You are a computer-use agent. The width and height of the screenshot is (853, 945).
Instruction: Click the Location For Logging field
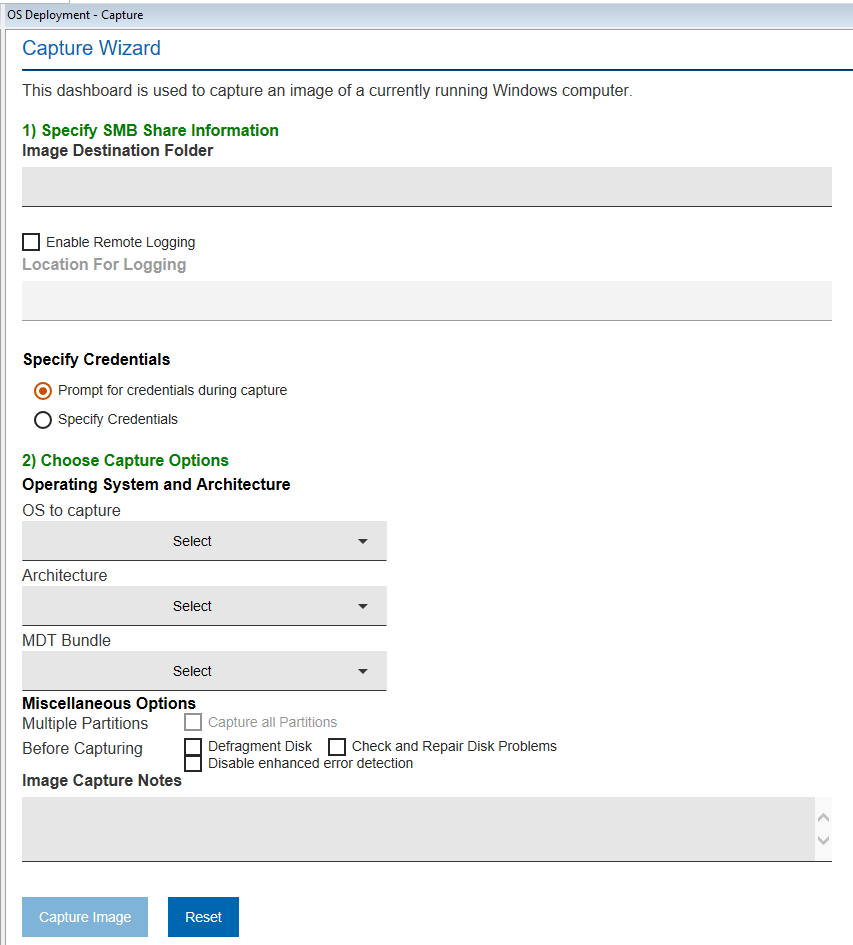point(426,300)
